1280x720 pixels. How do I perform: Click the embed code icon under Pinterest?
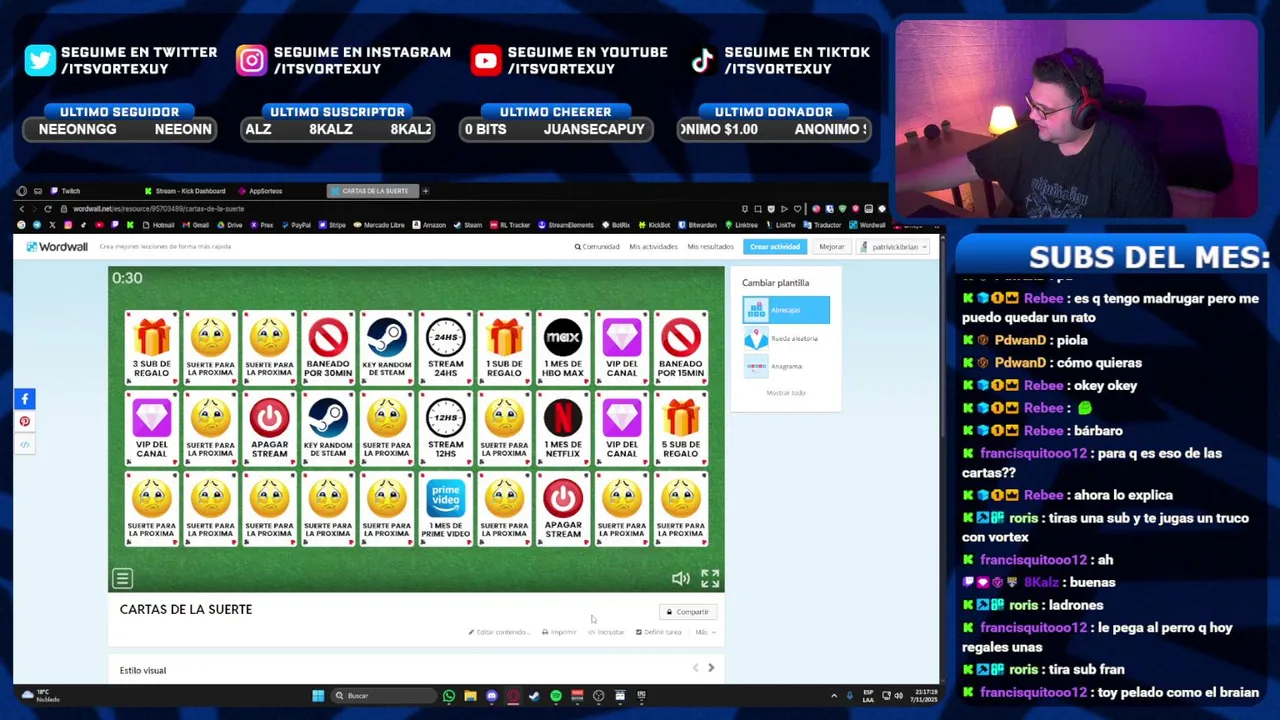click(25, 445)
